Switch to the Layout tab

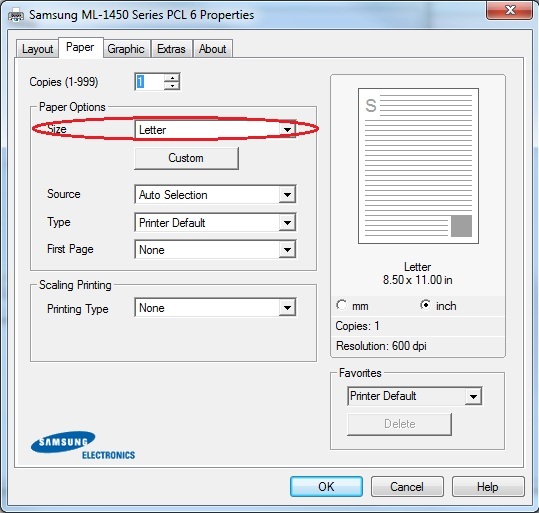coord(37,49)
